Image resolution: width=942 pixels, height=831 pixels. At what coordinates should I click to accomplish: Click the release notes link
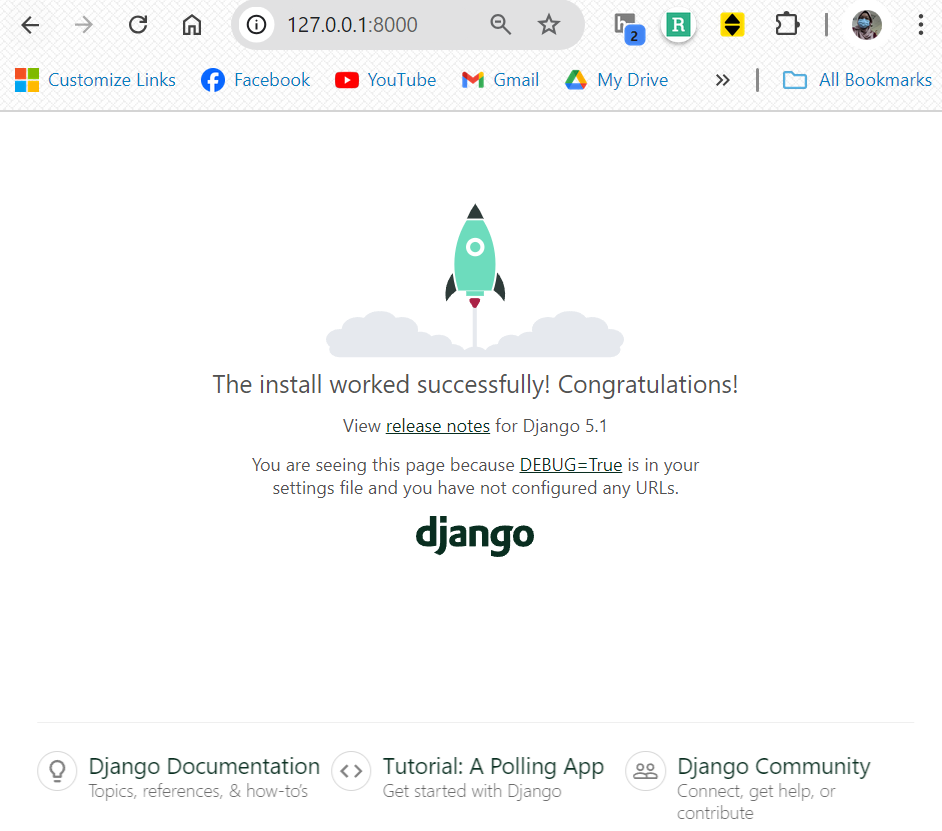438,426
